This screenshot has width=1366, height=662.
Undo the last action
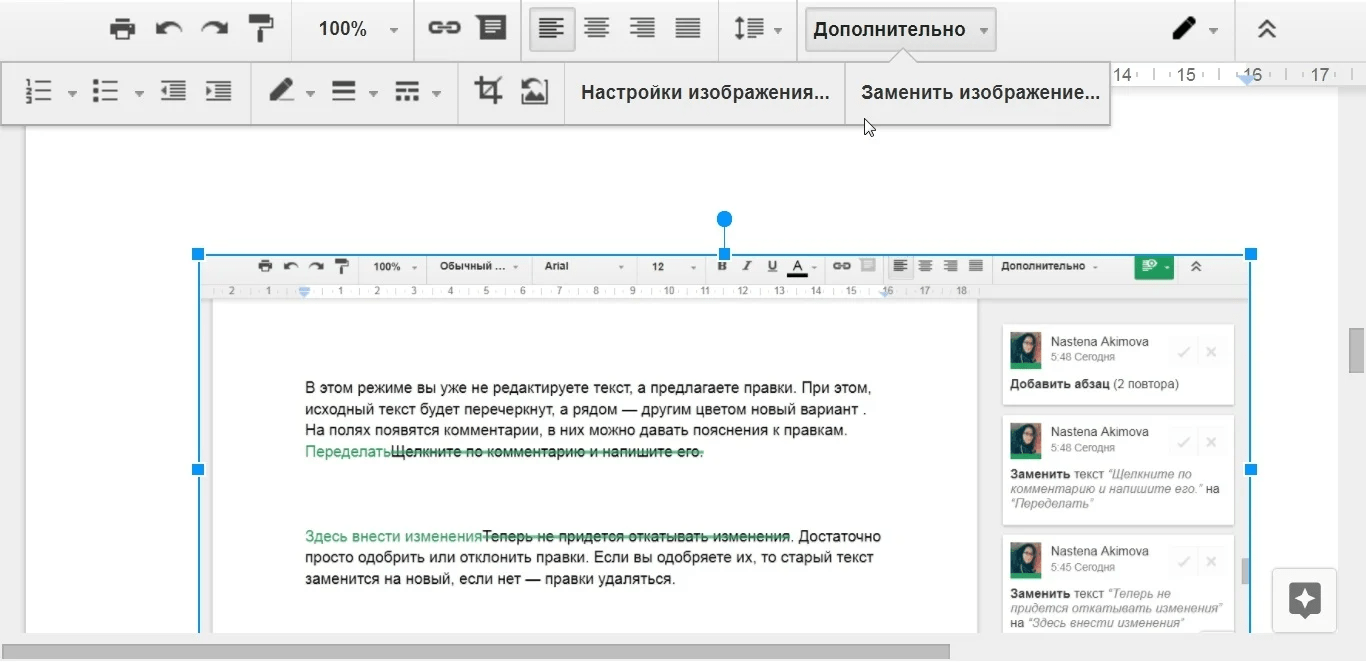168,29
